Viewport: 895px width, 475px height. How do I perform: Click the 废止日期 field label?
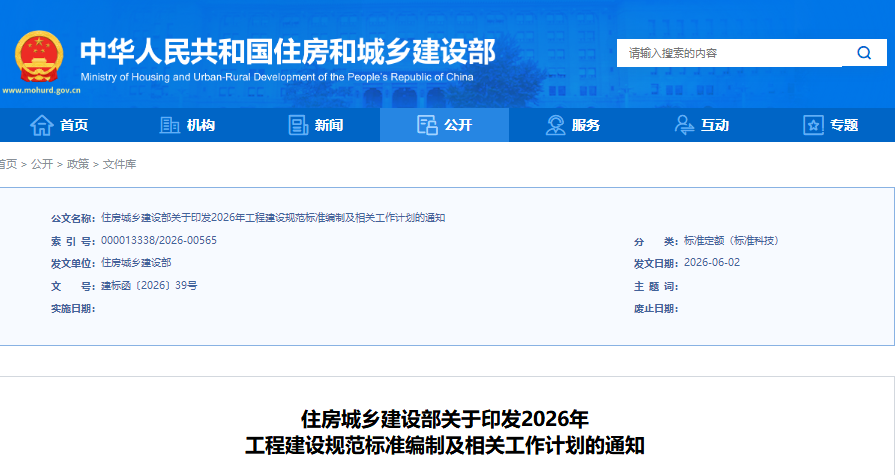(x=656, y=309)
